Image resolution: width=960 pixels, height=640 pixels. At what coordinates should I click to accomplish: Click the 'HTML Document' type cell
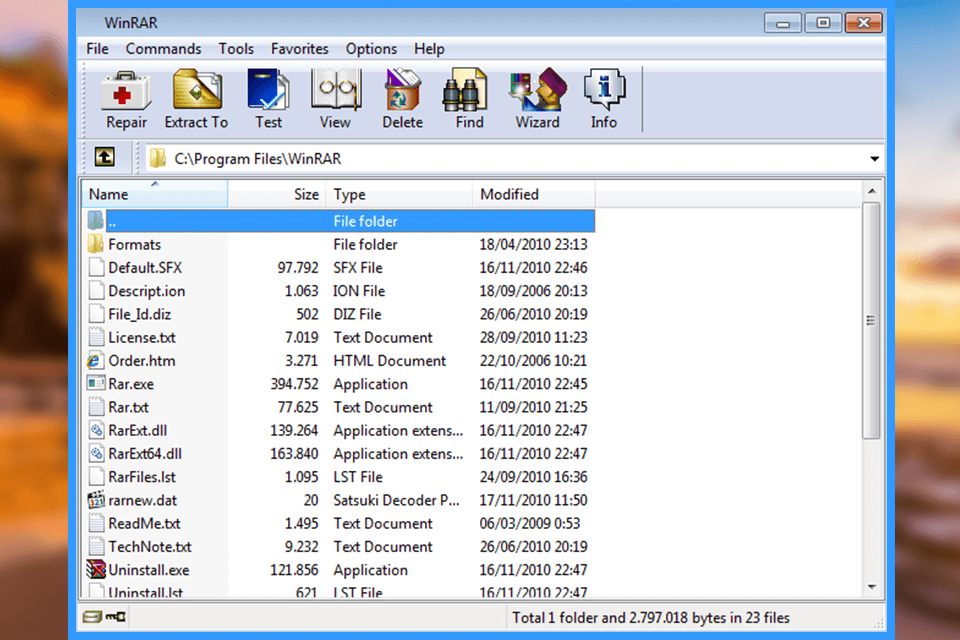click(389, 361)
